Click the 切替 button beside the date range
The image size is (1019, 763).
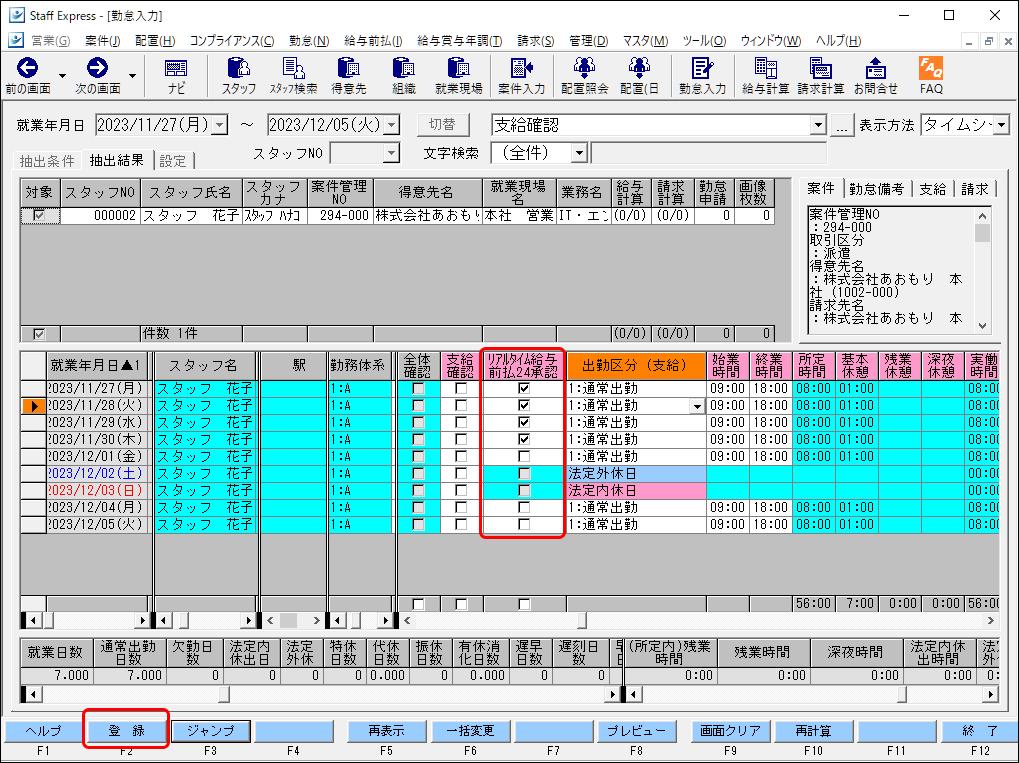tap(442, 125)
